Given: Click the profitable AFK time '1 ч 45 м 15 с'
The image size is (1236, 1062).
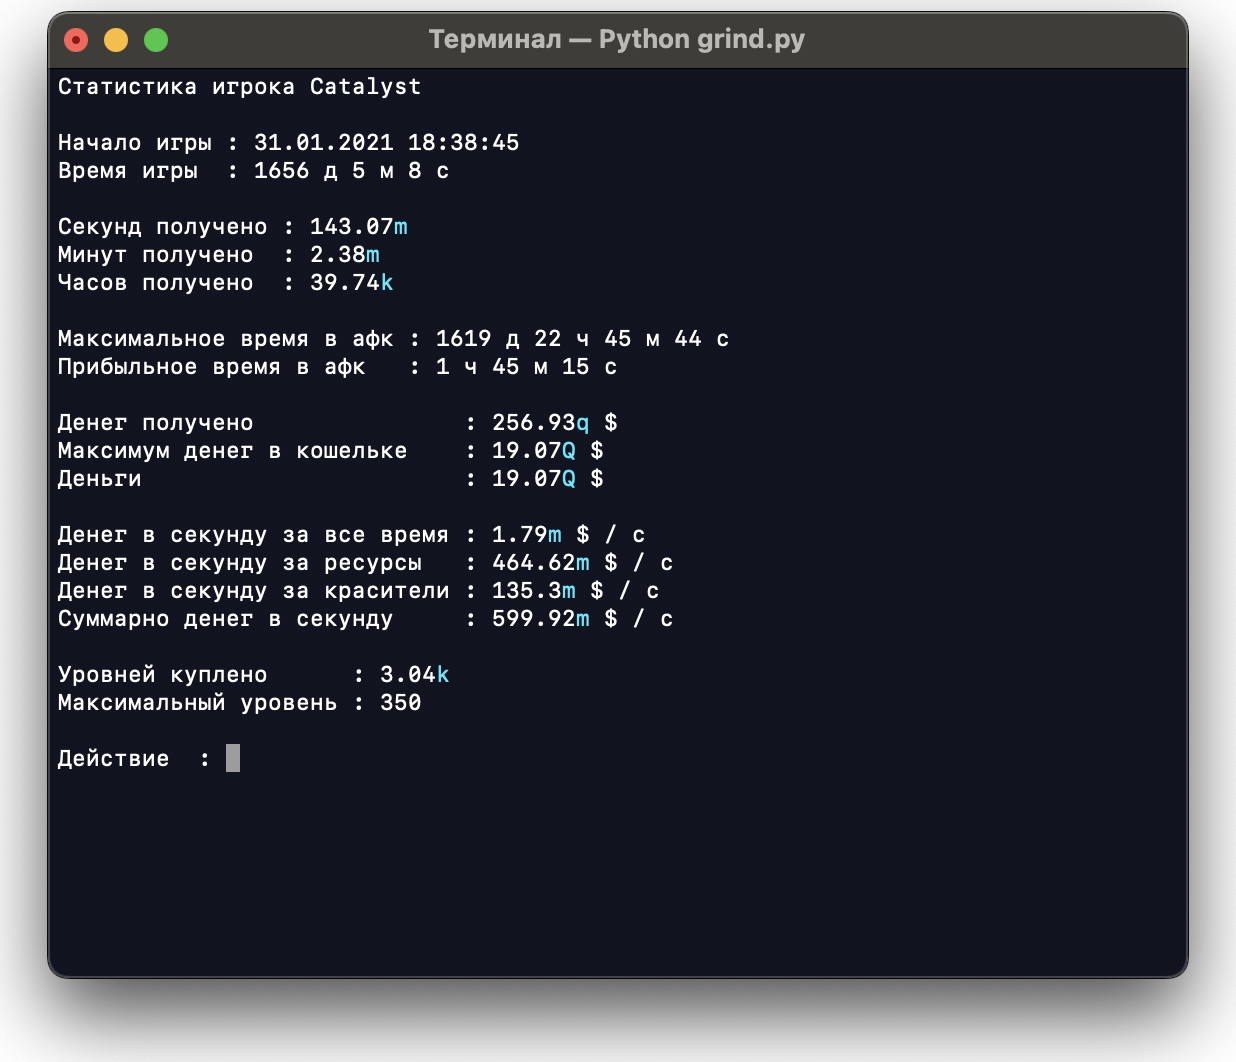Looking at the screenshot, I should 526,367.
